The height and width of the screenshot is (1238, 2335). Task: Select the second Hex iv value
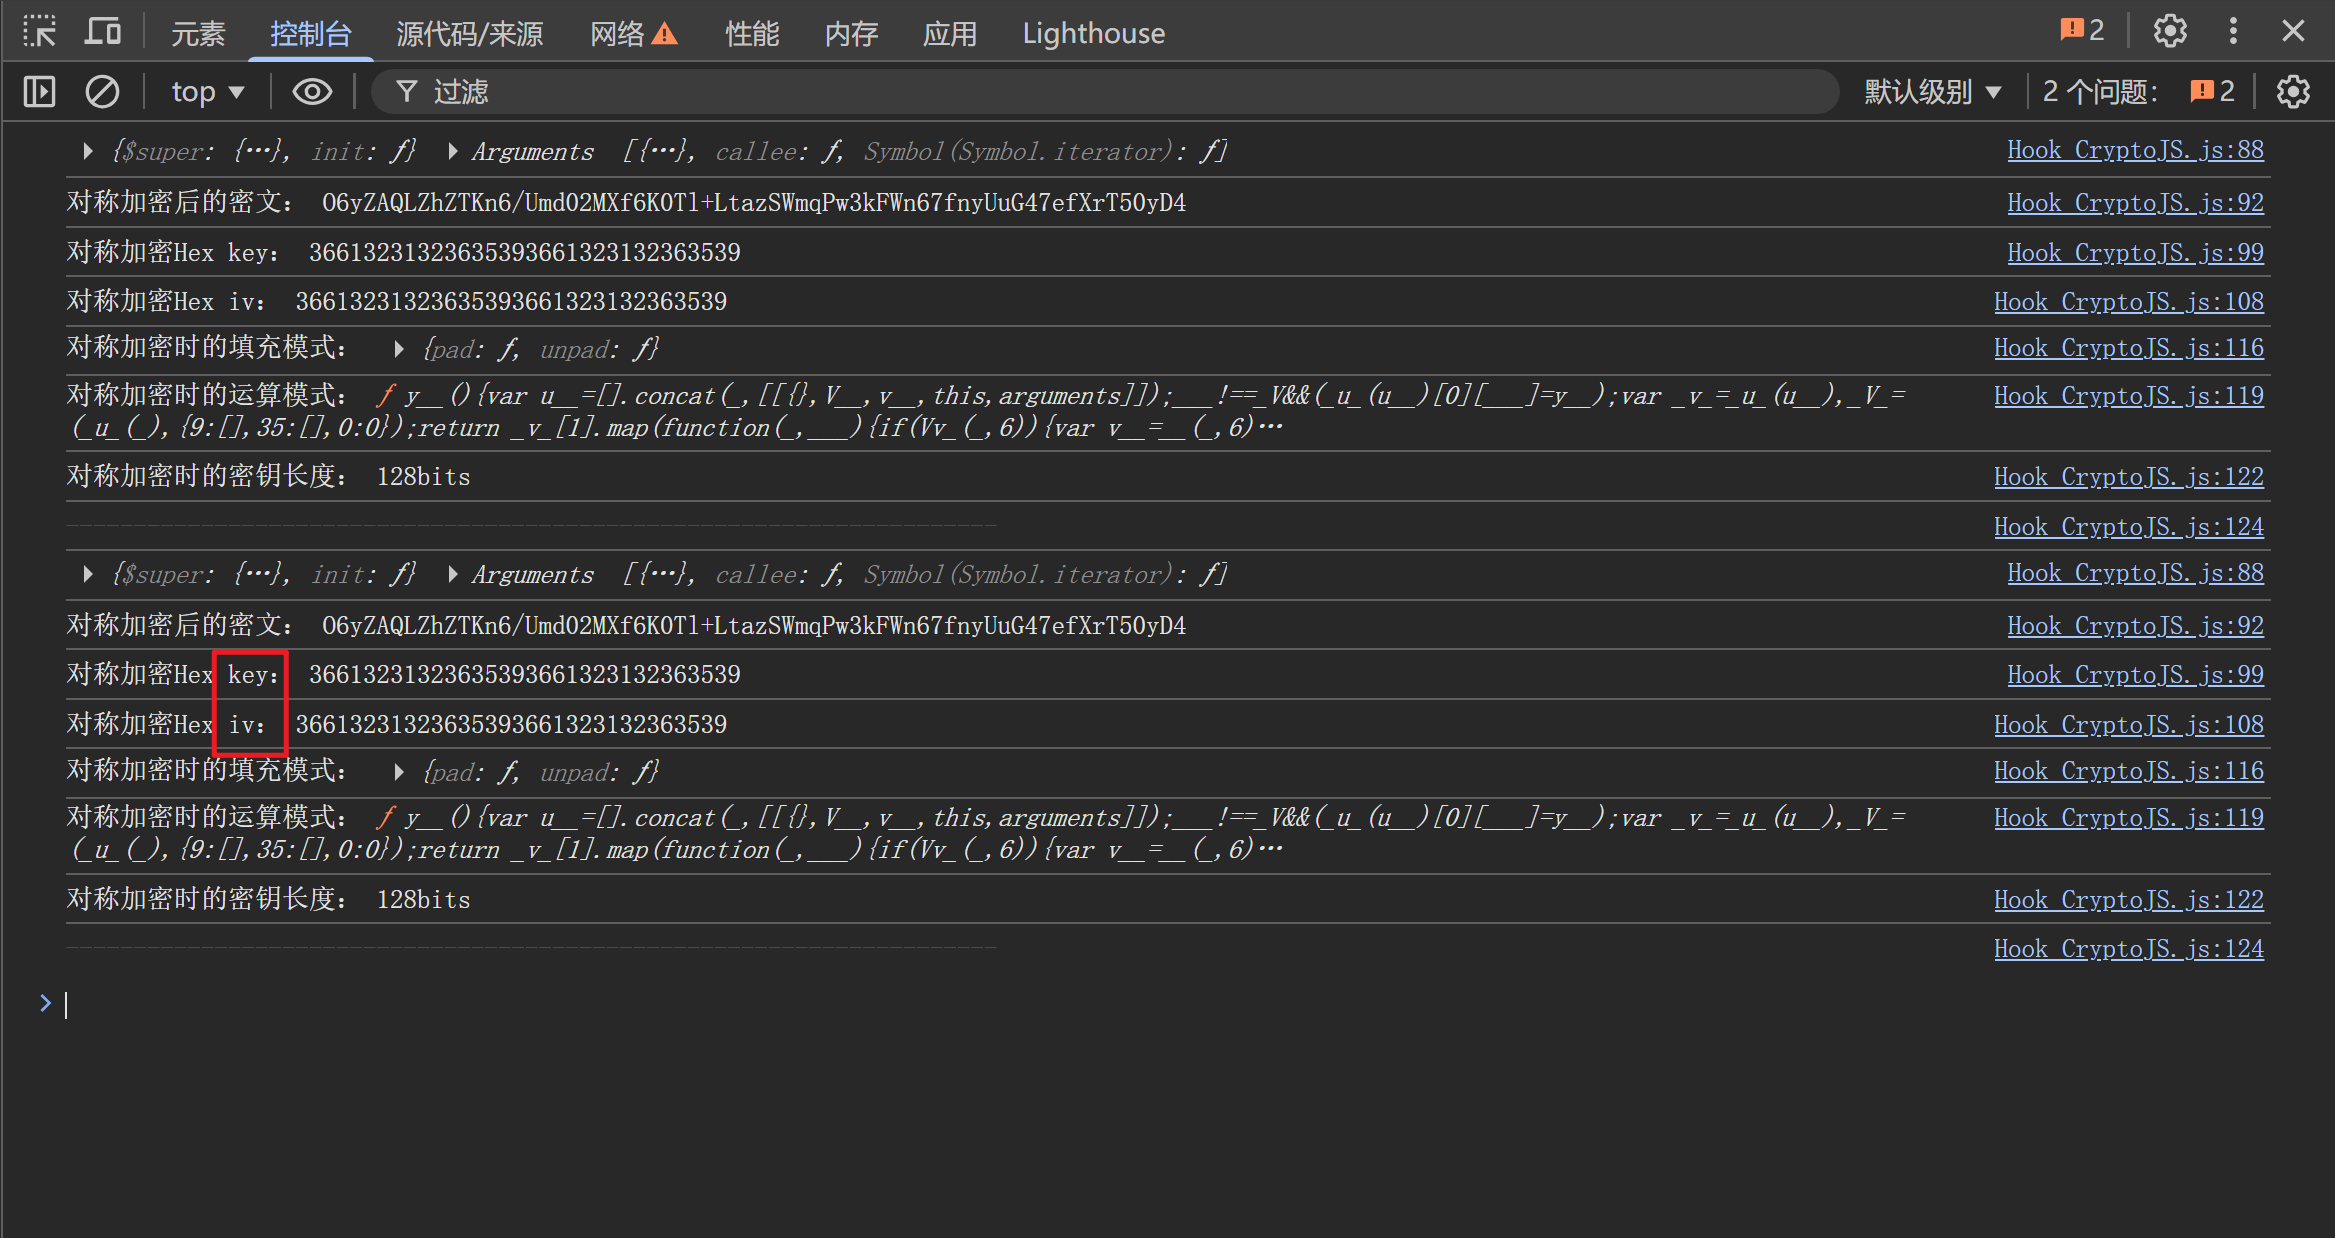pos(511,725)
